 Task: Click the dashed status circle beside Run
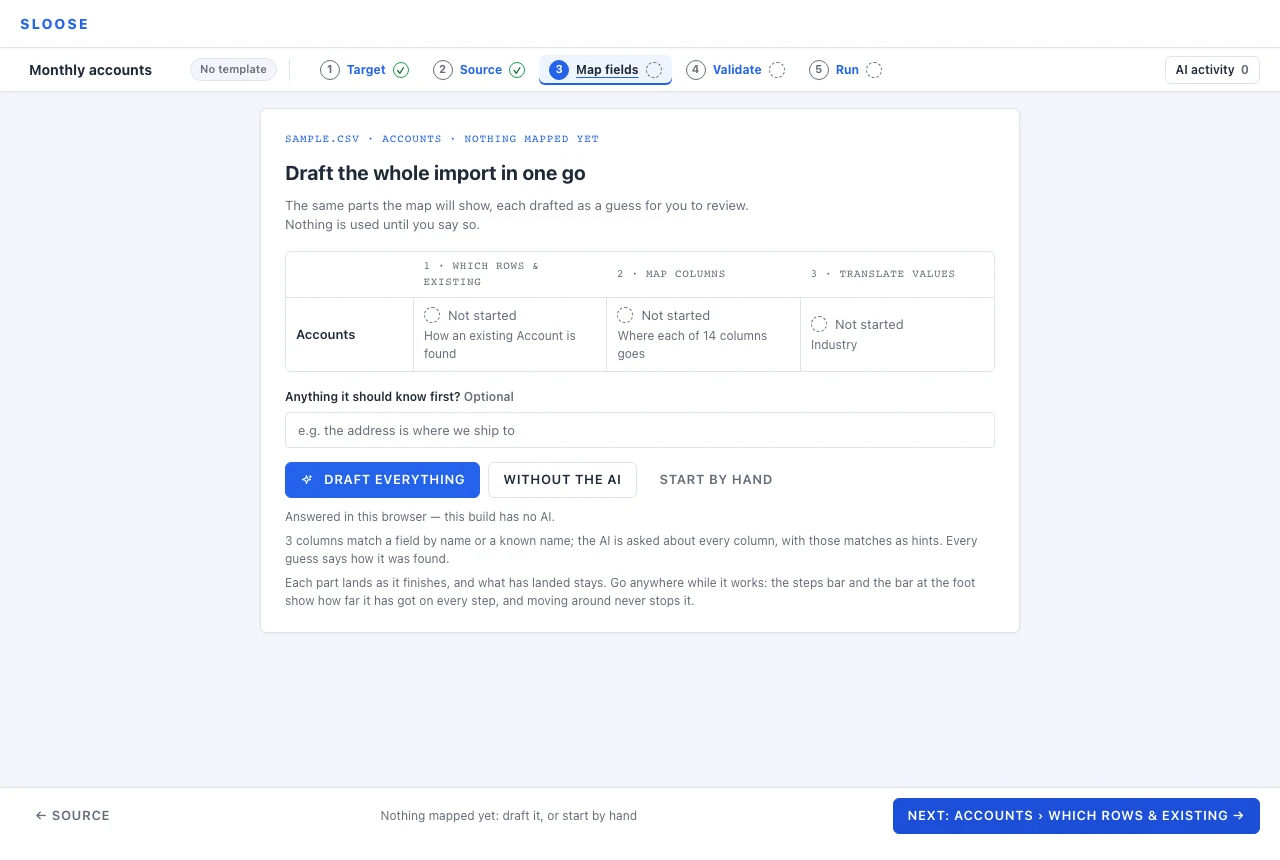click(874, 70)
